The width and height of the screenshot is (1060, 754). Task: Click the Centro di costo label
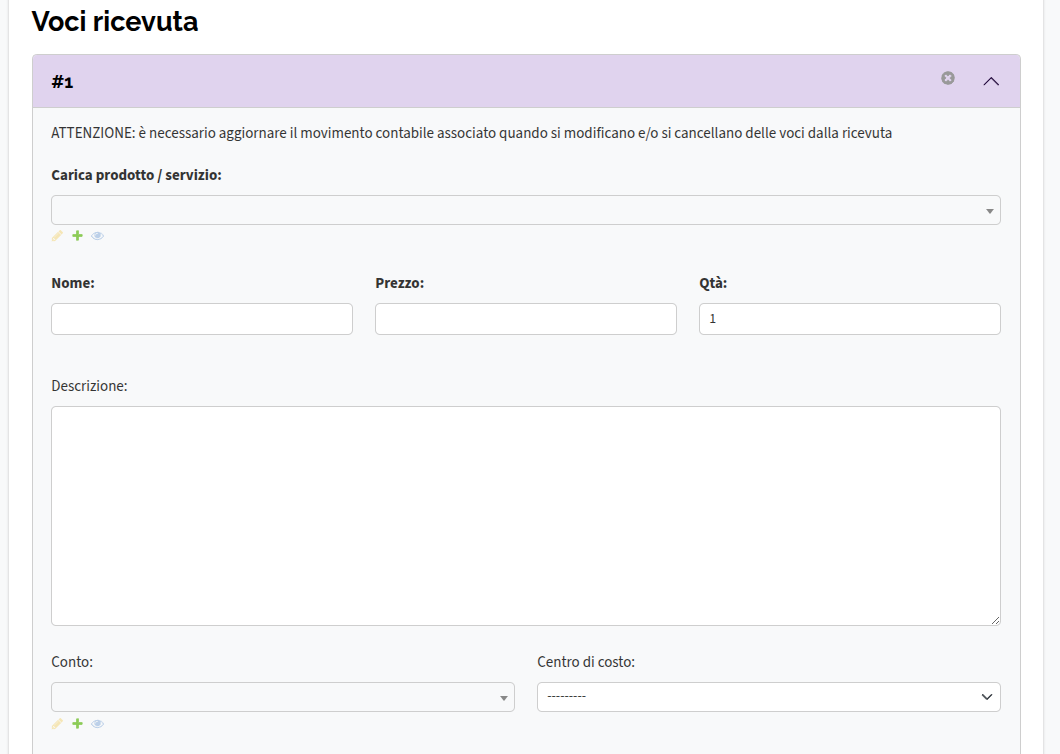586,662
